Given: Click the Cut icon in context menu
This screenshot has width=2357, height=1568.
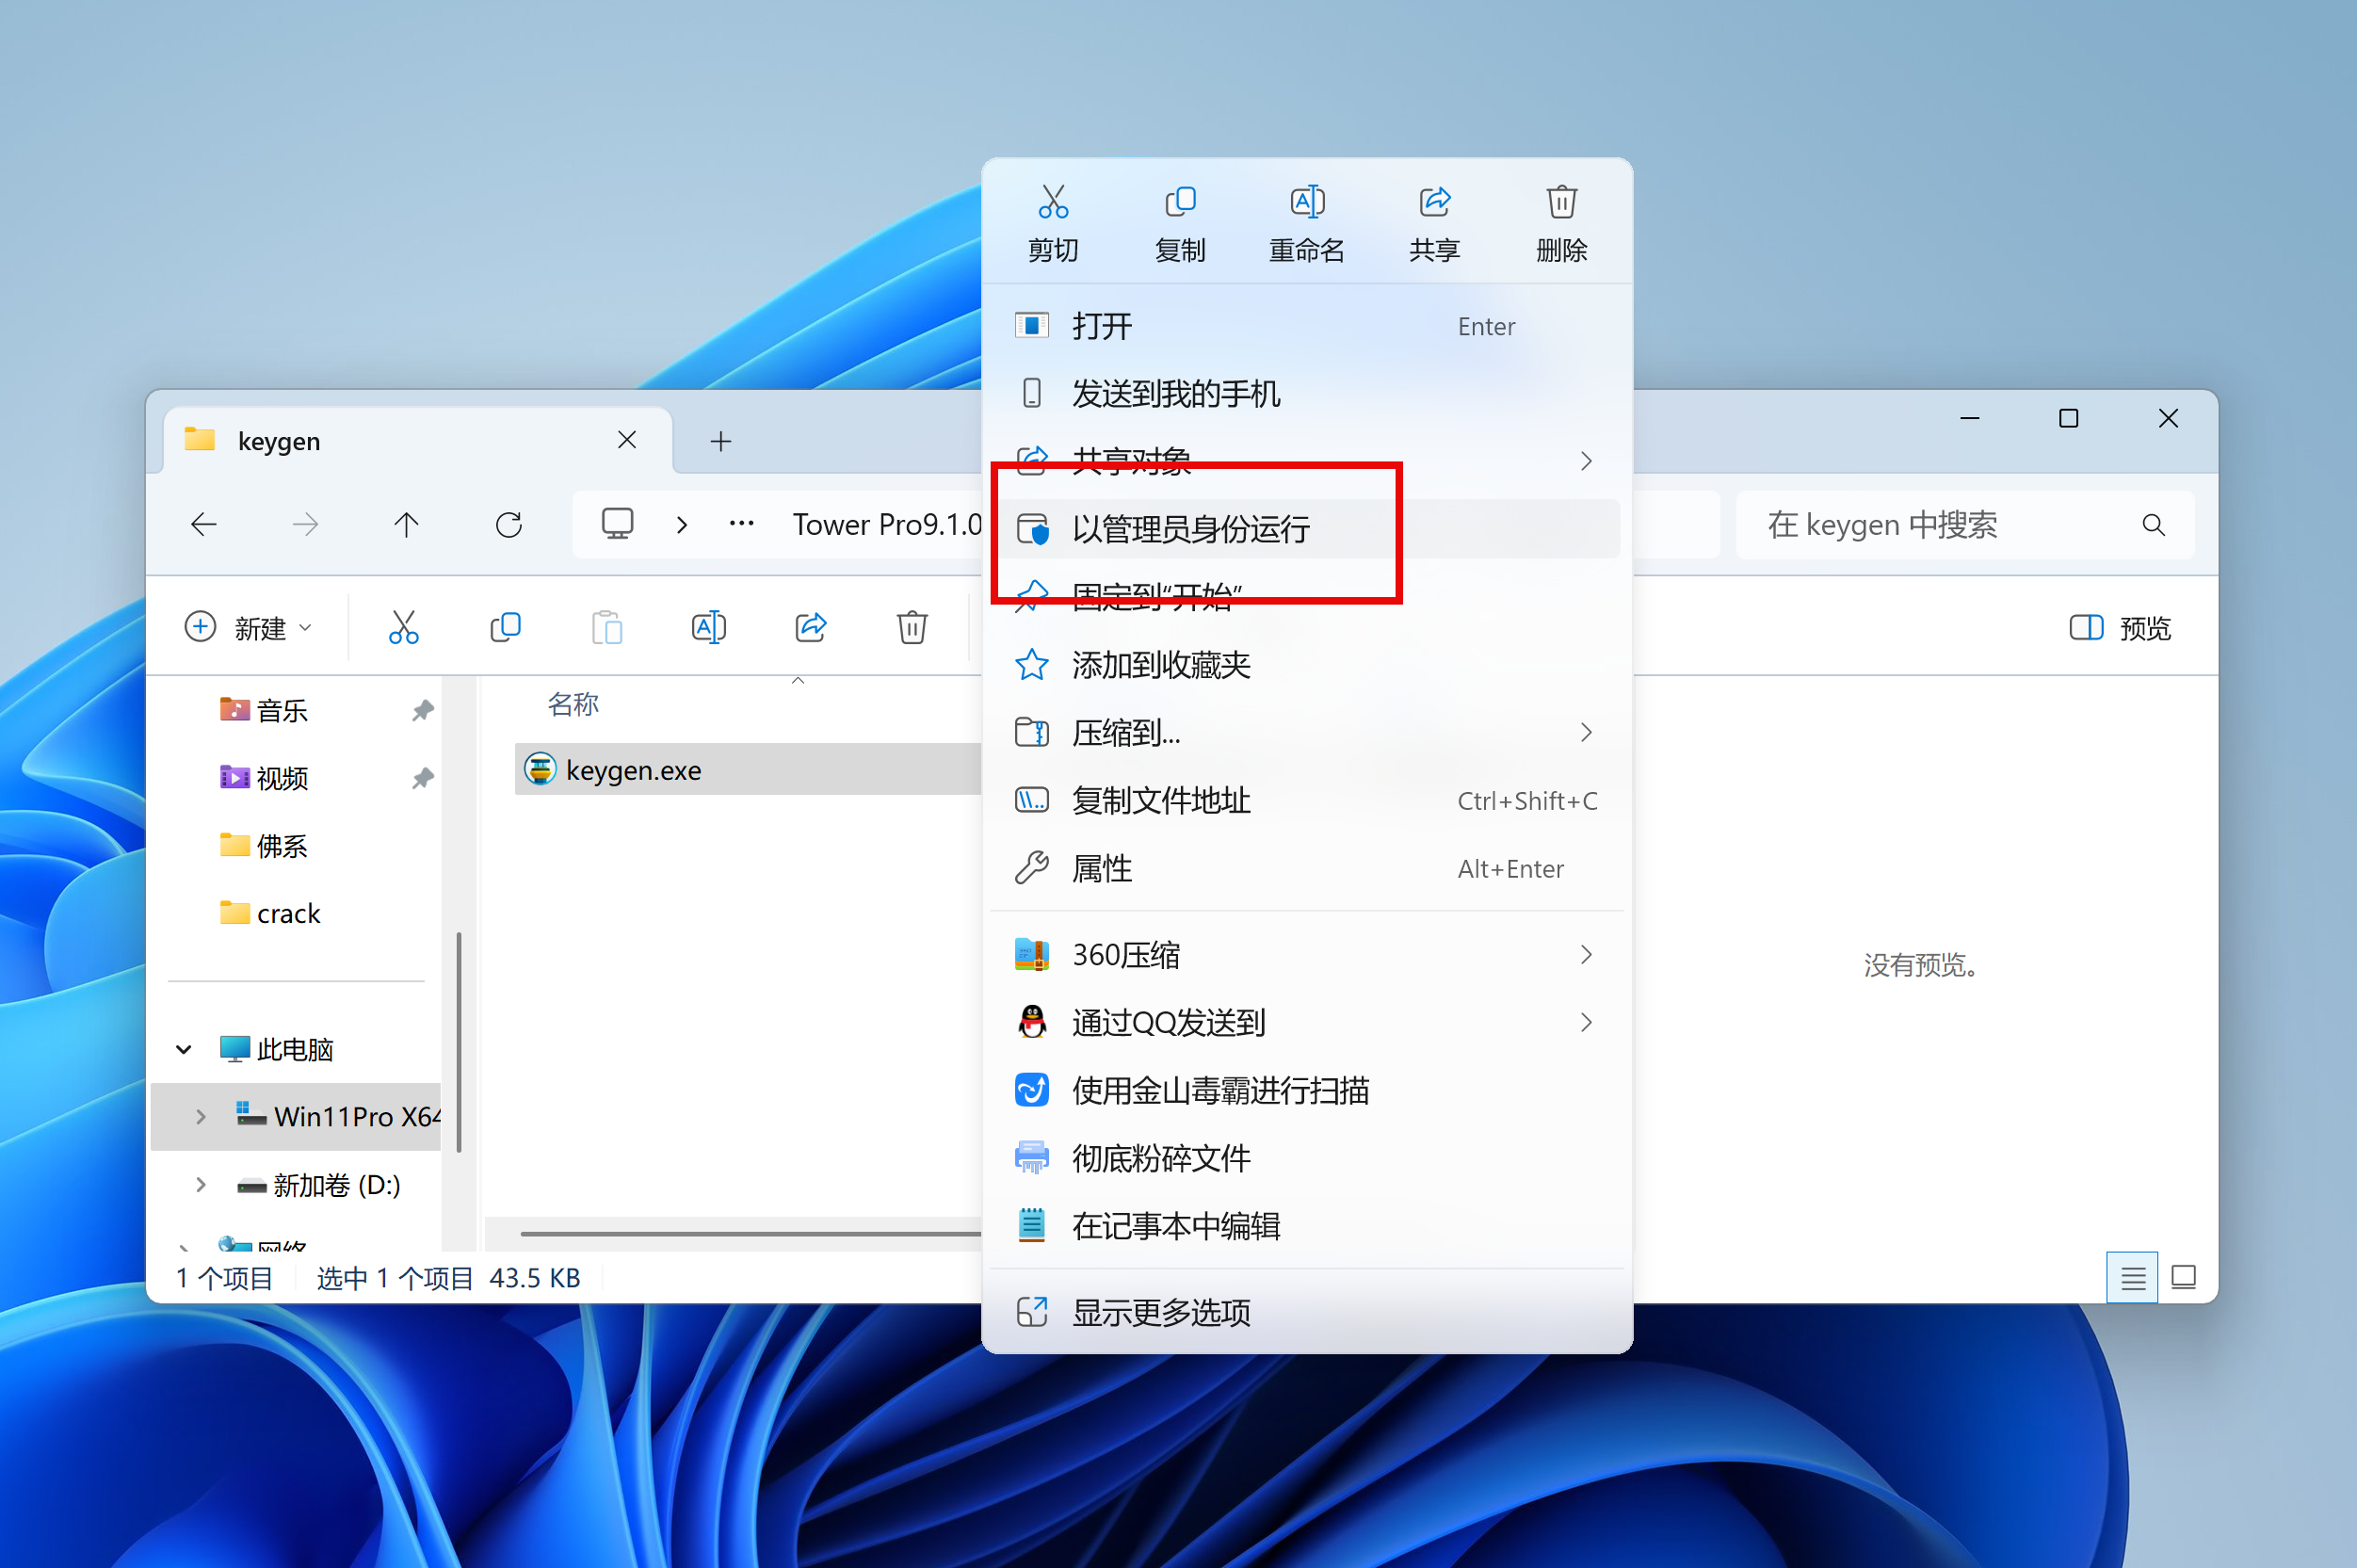Looking at the screenshot, I should (x=1052, y=203).
